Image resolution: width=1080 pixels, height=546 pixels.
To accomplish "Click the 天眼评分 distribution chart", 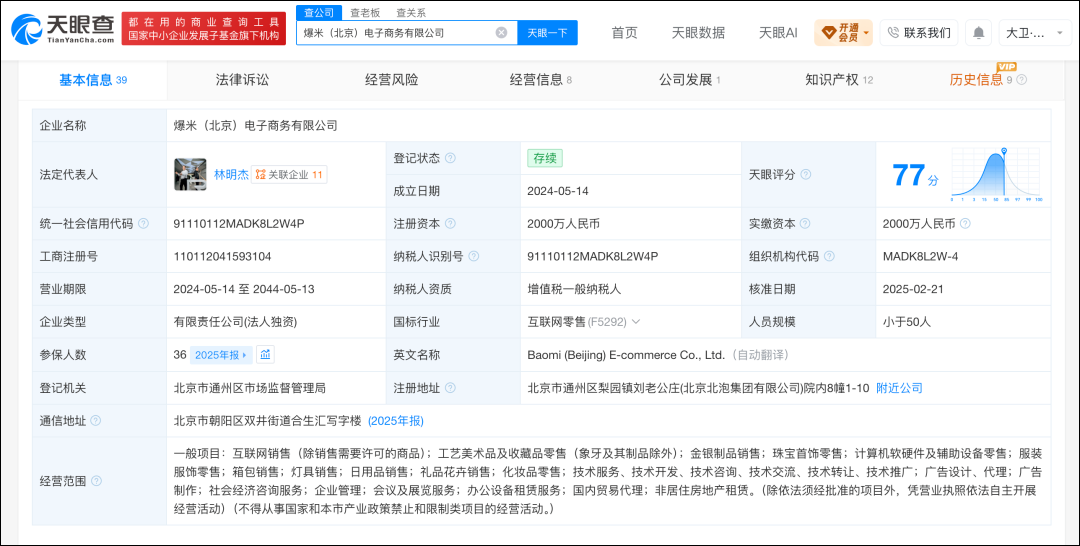I will tap(996, 174).
